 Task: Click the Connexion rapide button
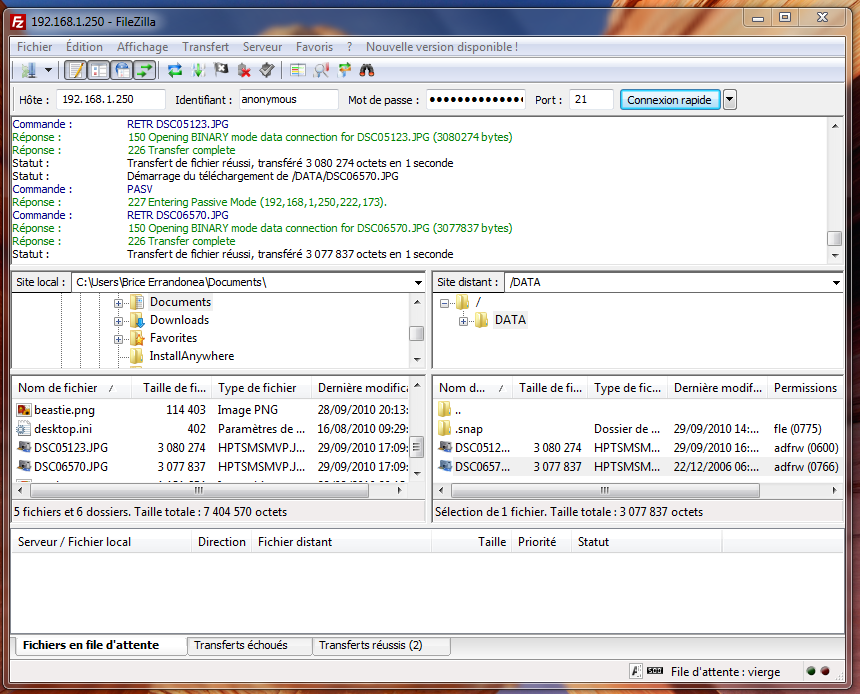pos(668,99)
